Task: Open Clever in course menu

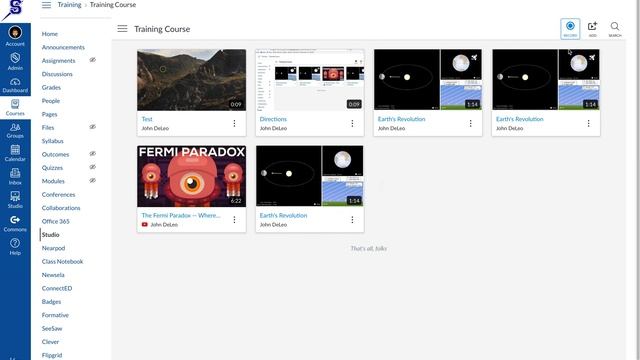Action: pos(50,342)
